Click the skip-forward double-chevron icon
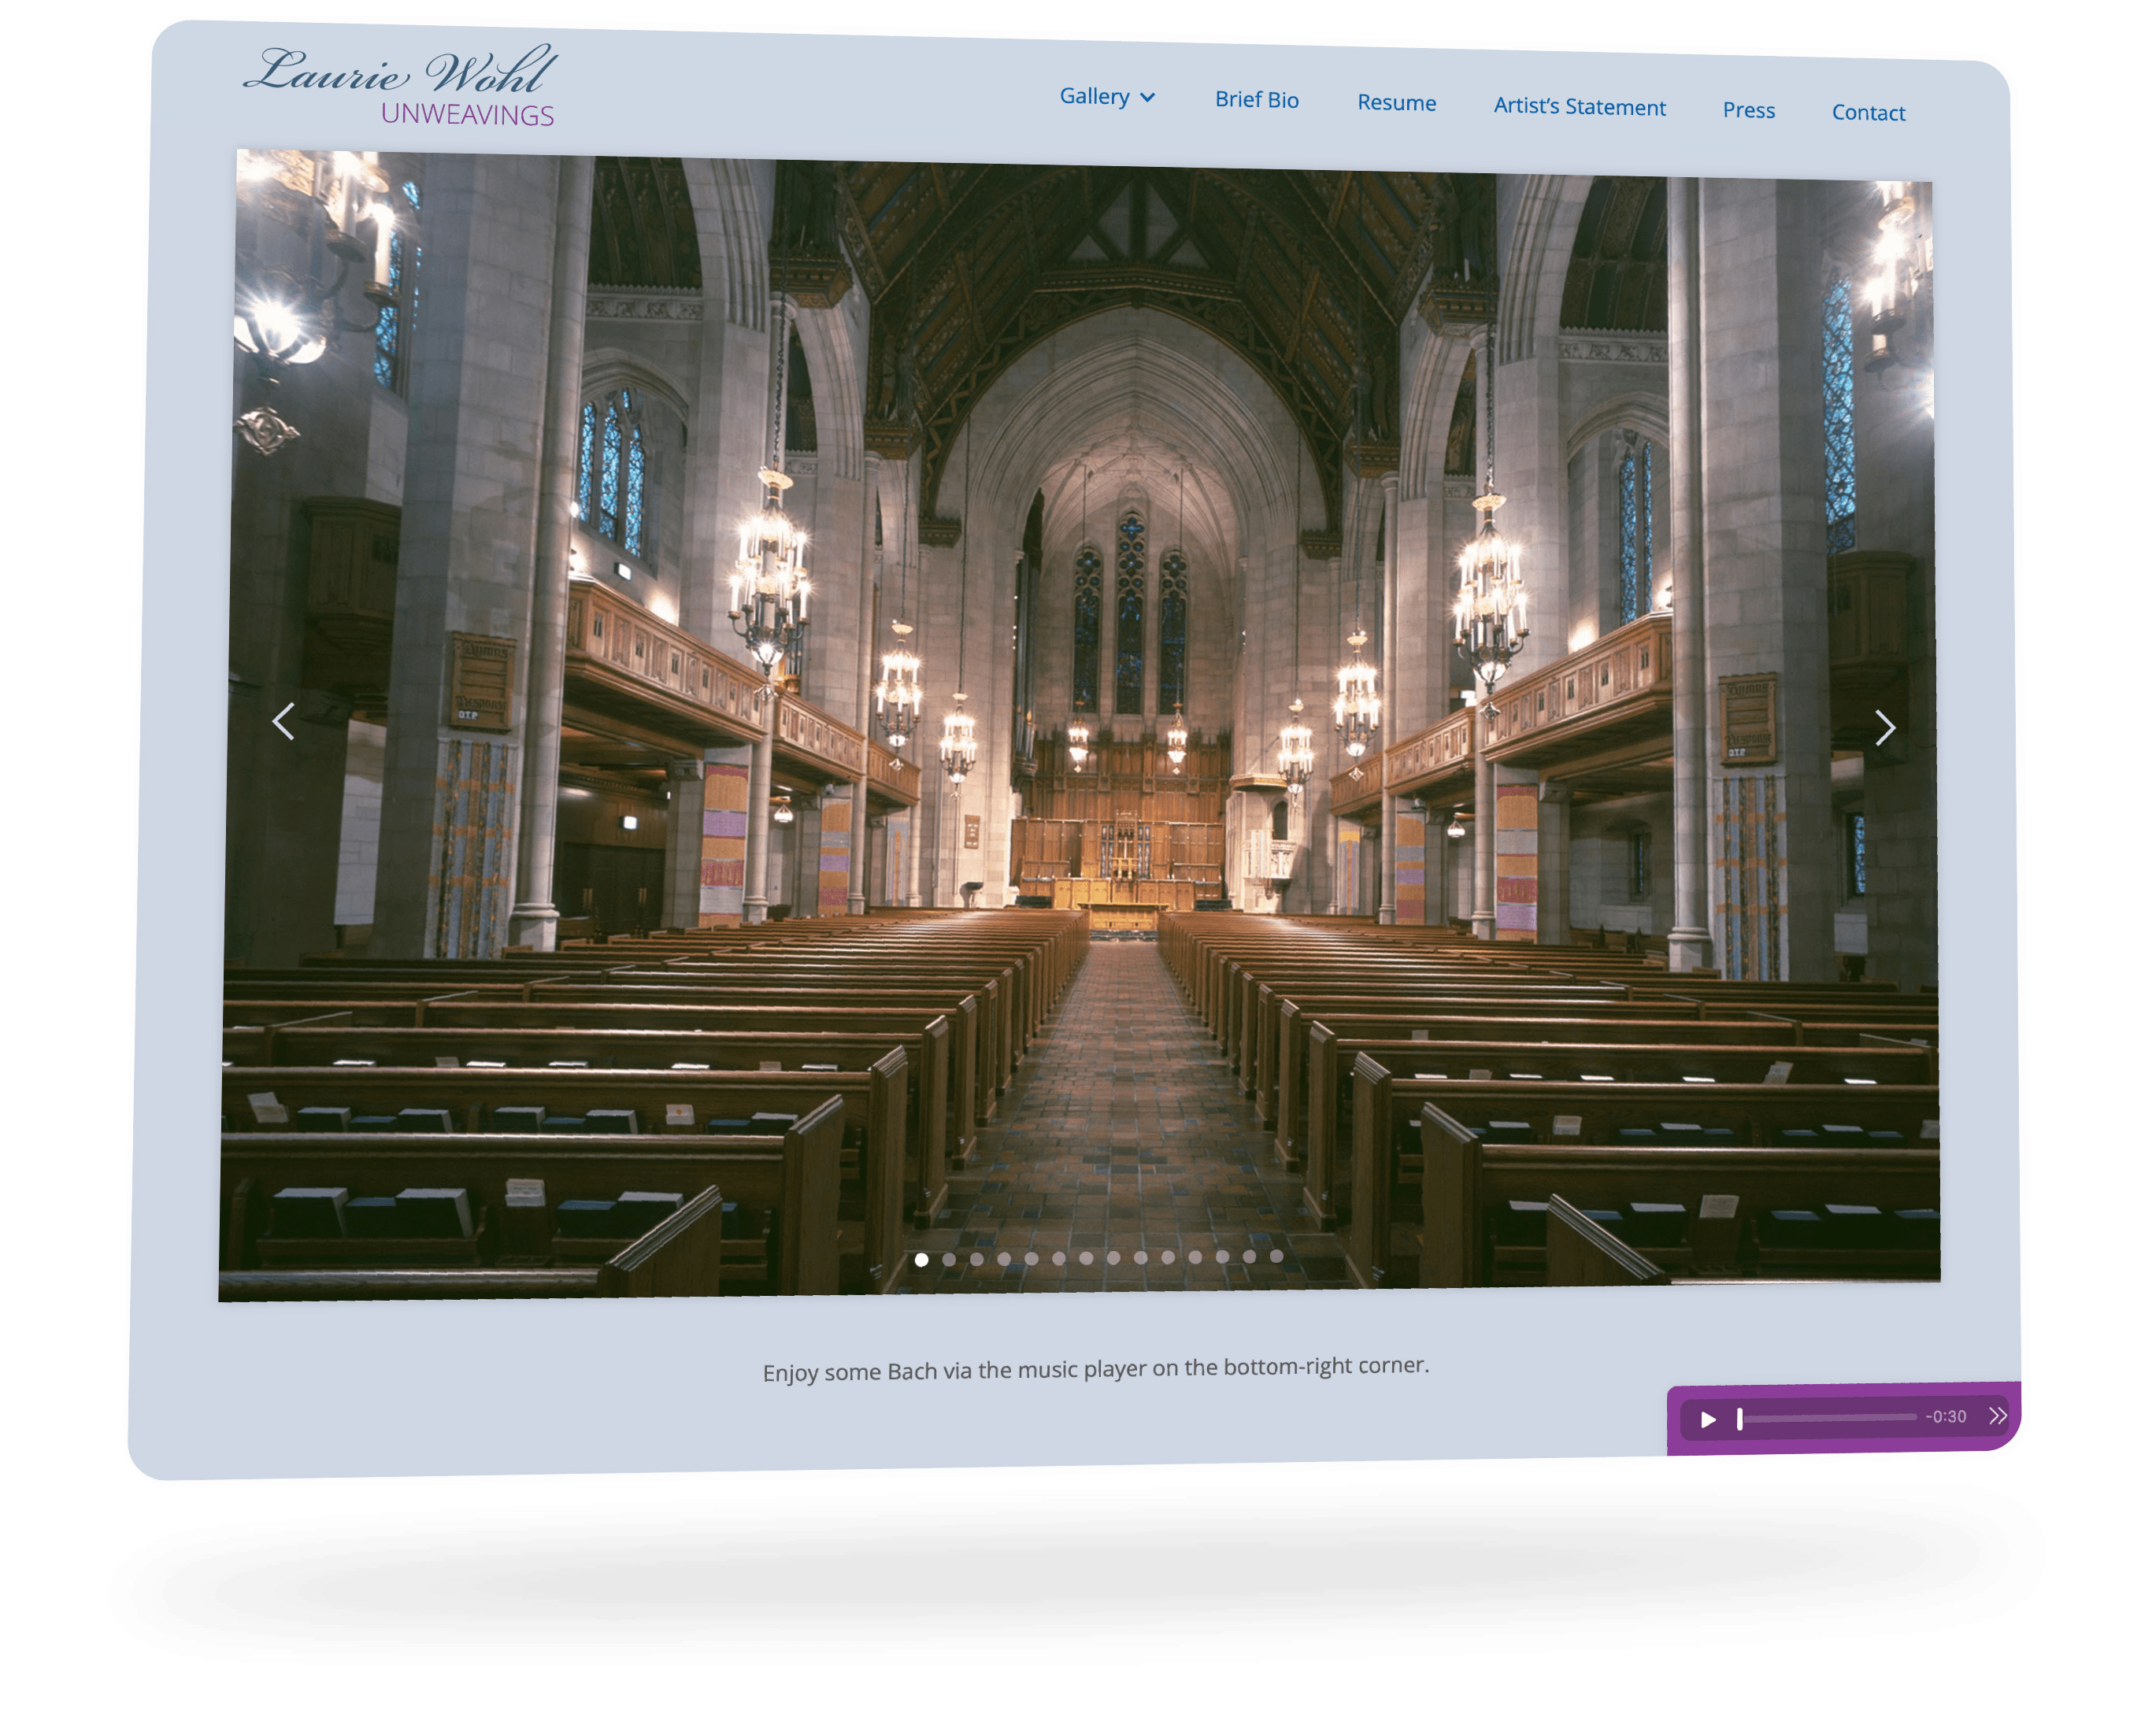The height and width of the screenshot is (1736, 2141). pos(1997,1415)
